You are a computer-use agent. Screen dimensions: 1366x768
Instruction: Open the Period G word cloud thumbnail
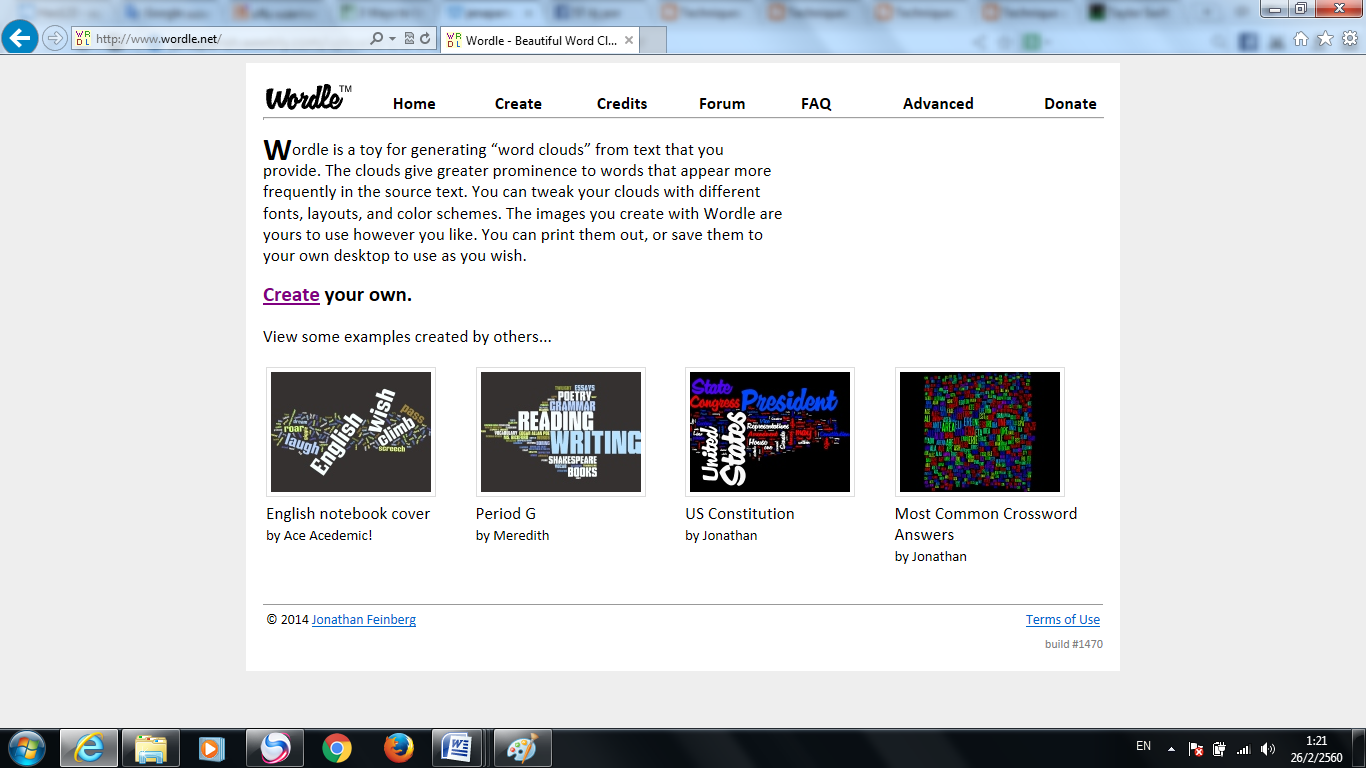(561, 432)
